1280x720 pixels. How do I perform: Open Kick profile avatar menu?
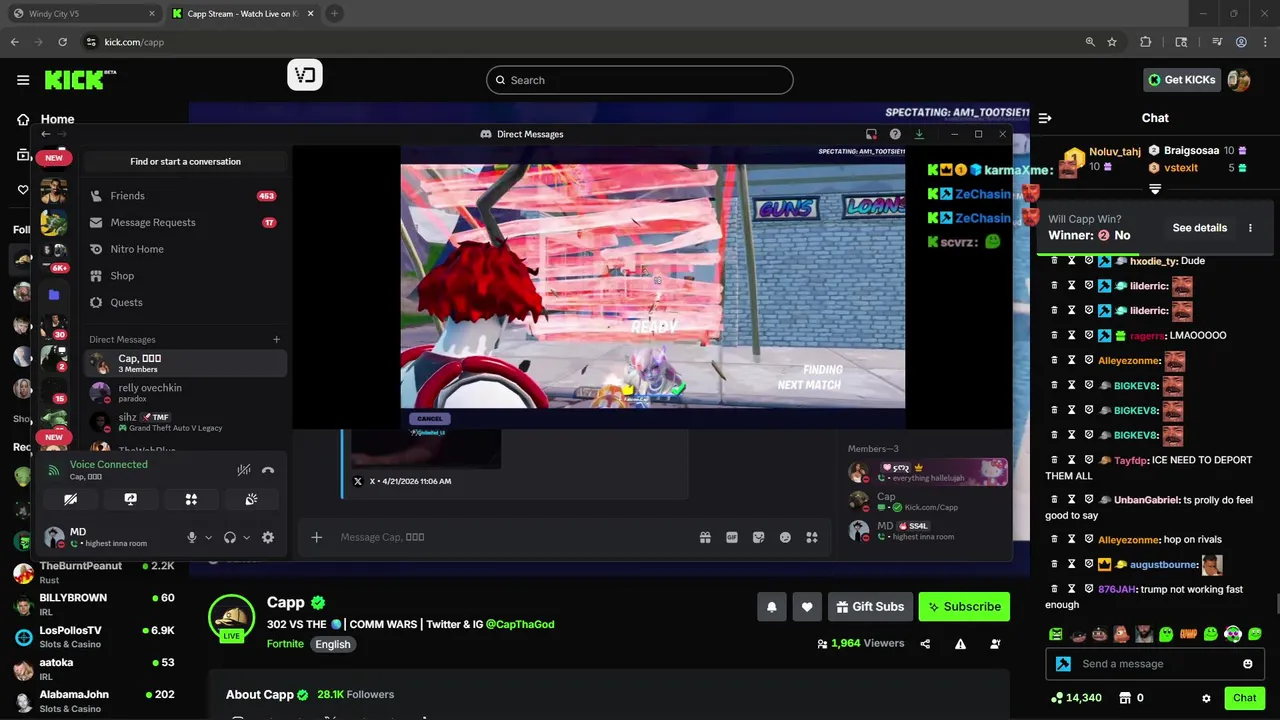pyautogui.click(x=1239, y=80)
